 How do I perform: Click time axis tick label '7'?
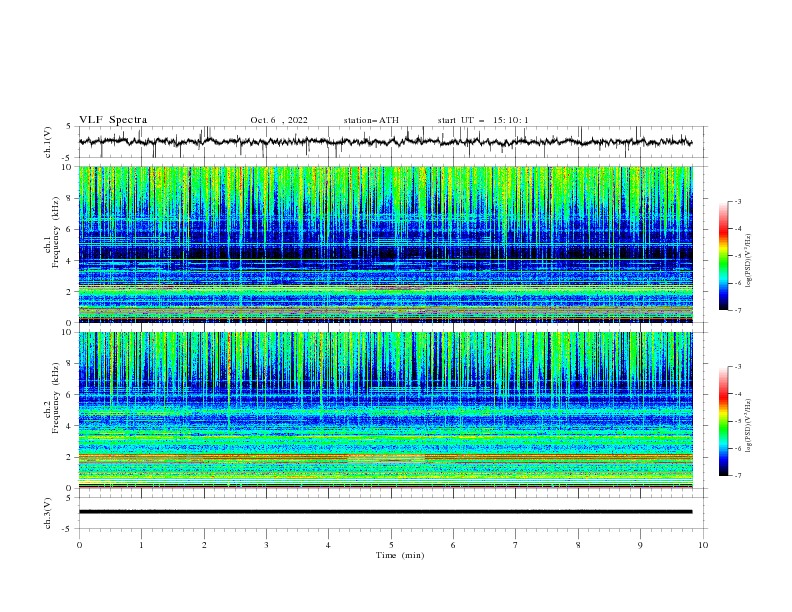pyautogui.click(x=516, y=545)
